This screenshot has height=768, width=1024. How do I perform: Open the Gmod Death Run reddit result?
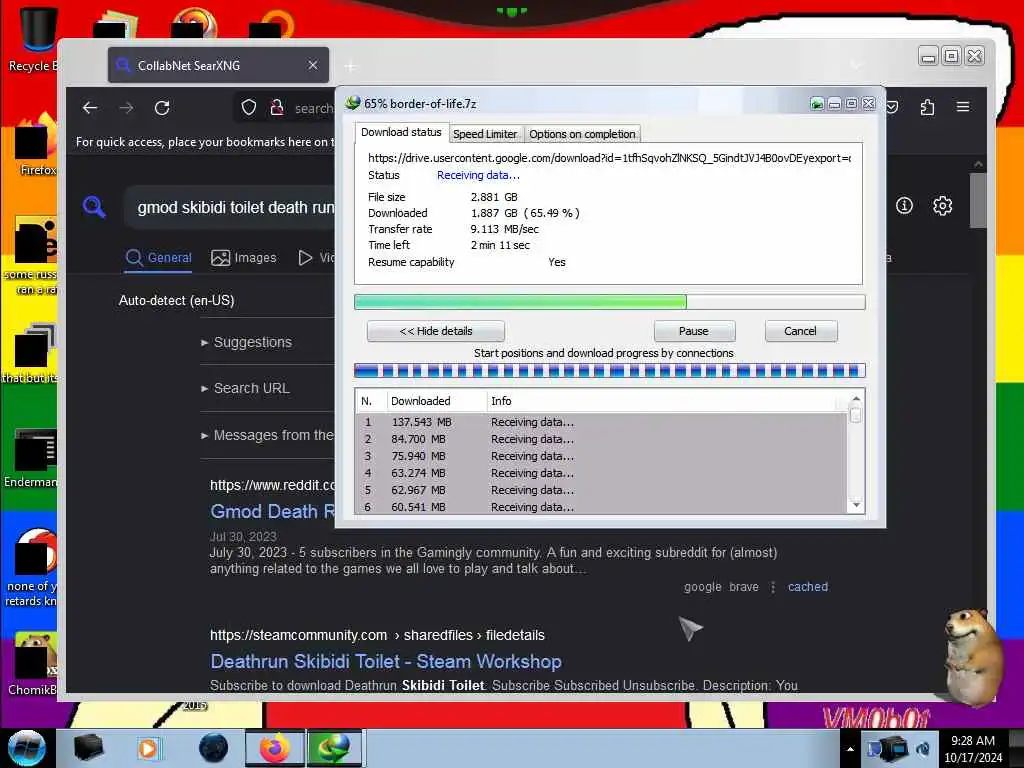[272, 511]
